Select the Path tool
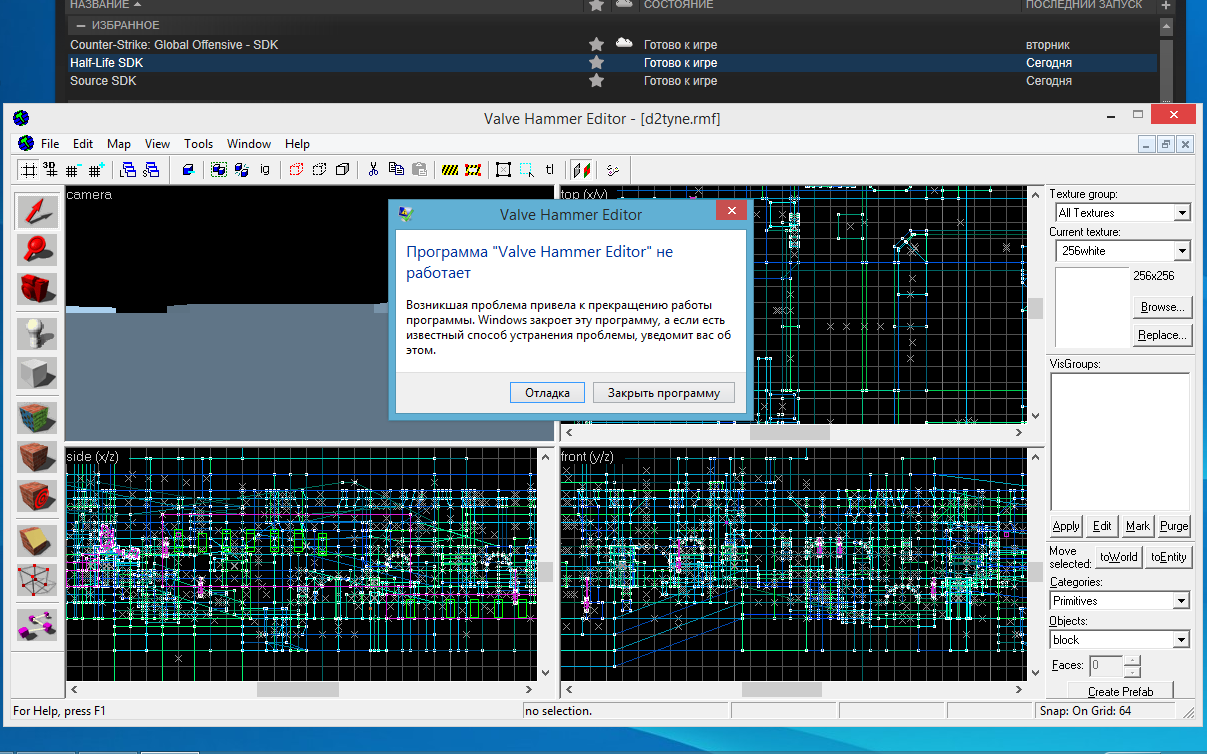Image resolution: width=1207 pixels, height=754 pixels. pos(37,624)
